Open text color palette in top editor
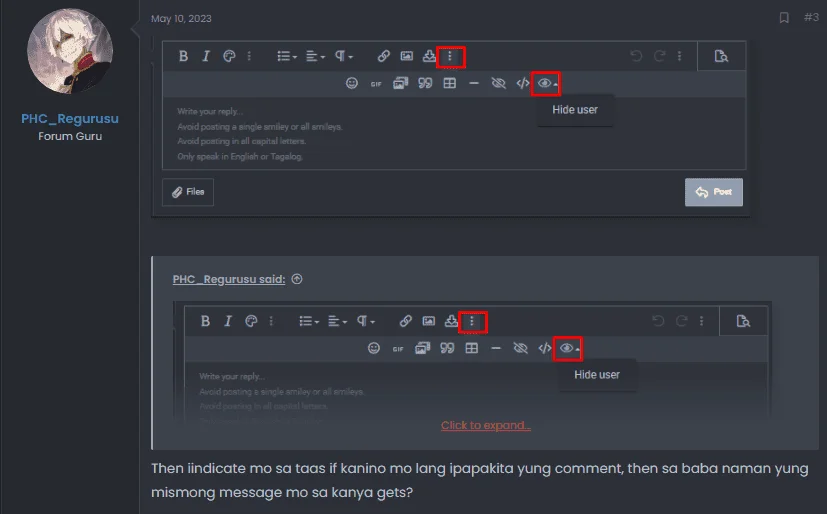Viewport: 827px width, 514px height. 229,56
